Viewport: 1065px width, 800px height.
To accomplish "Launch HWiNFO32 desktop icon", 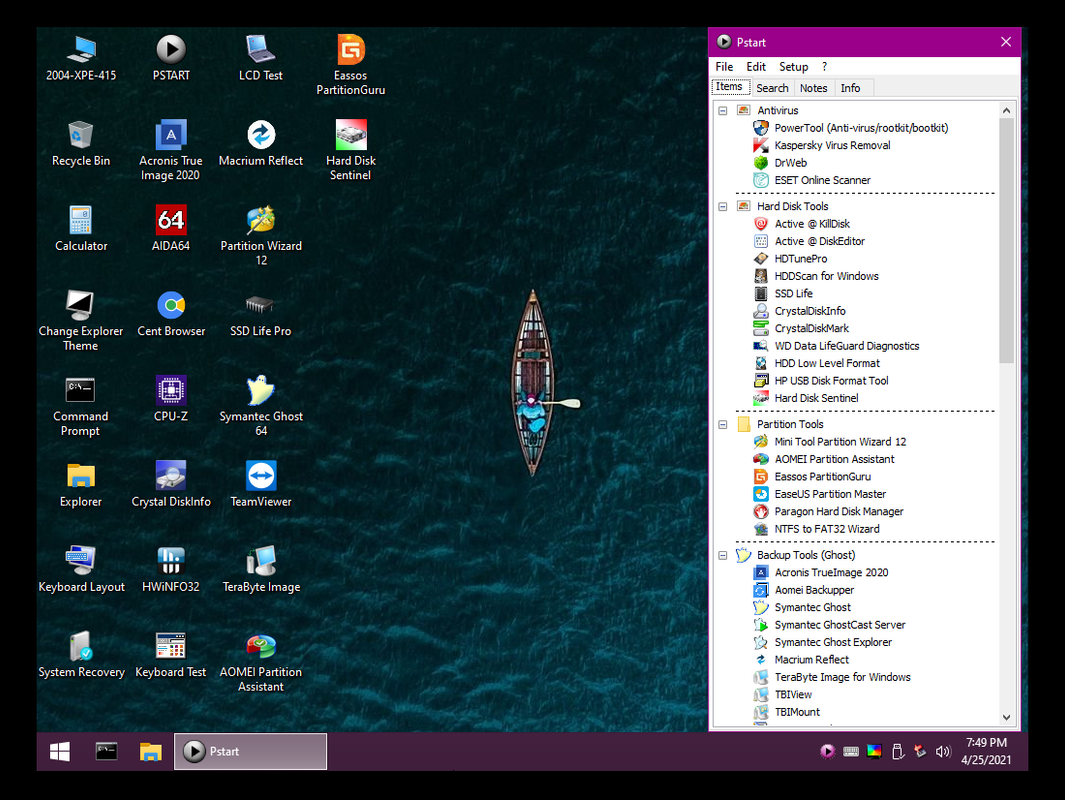I will point(170,569).
